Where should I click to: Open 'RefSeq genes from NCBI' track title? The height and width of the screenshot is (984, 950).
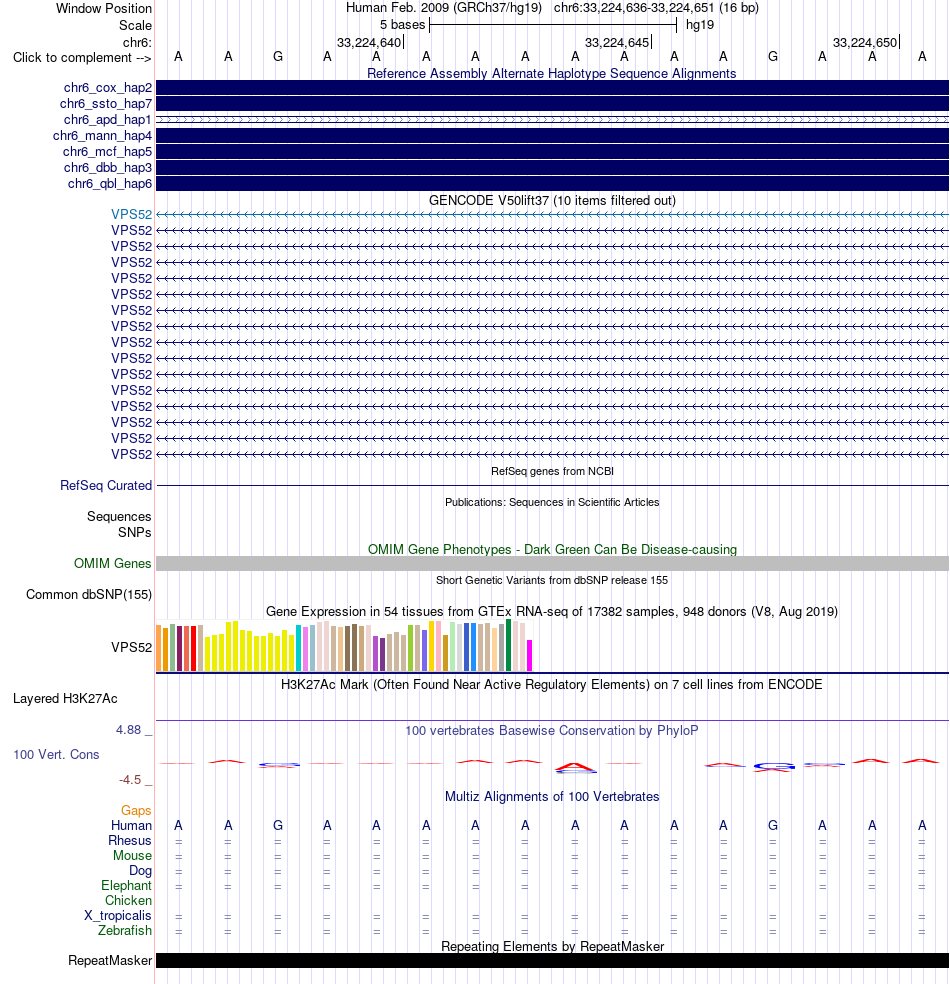tap(552, 471)
